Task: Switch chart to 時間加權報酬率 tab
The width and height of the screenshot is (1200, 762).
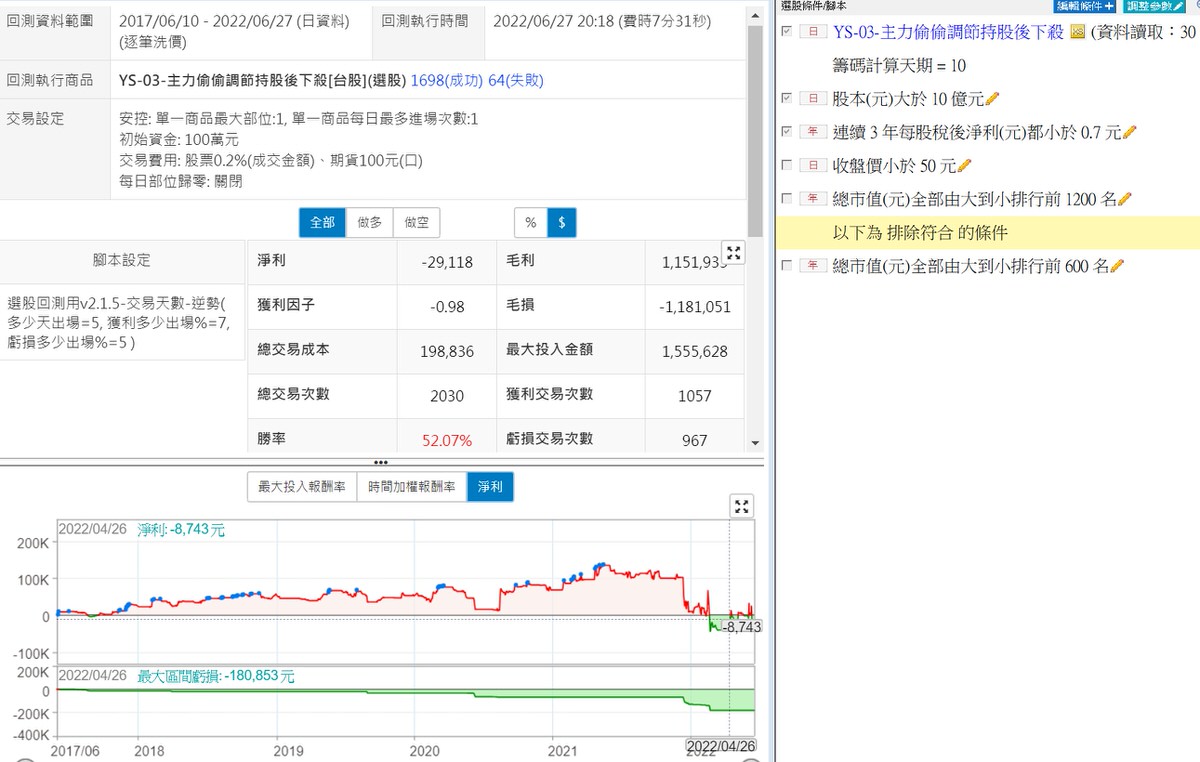Action: pyautogui.click(x=412, y=487)
